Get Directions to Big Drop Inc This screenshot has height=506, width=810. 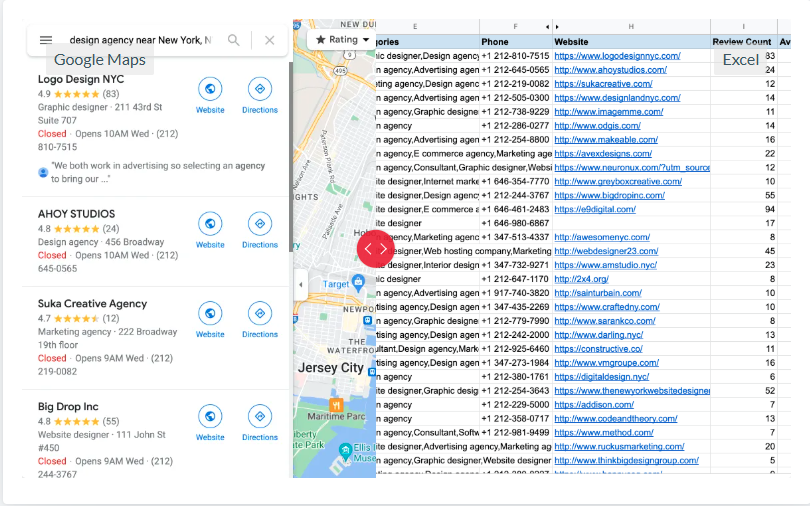pyautogui.click(x=260, y=417)
